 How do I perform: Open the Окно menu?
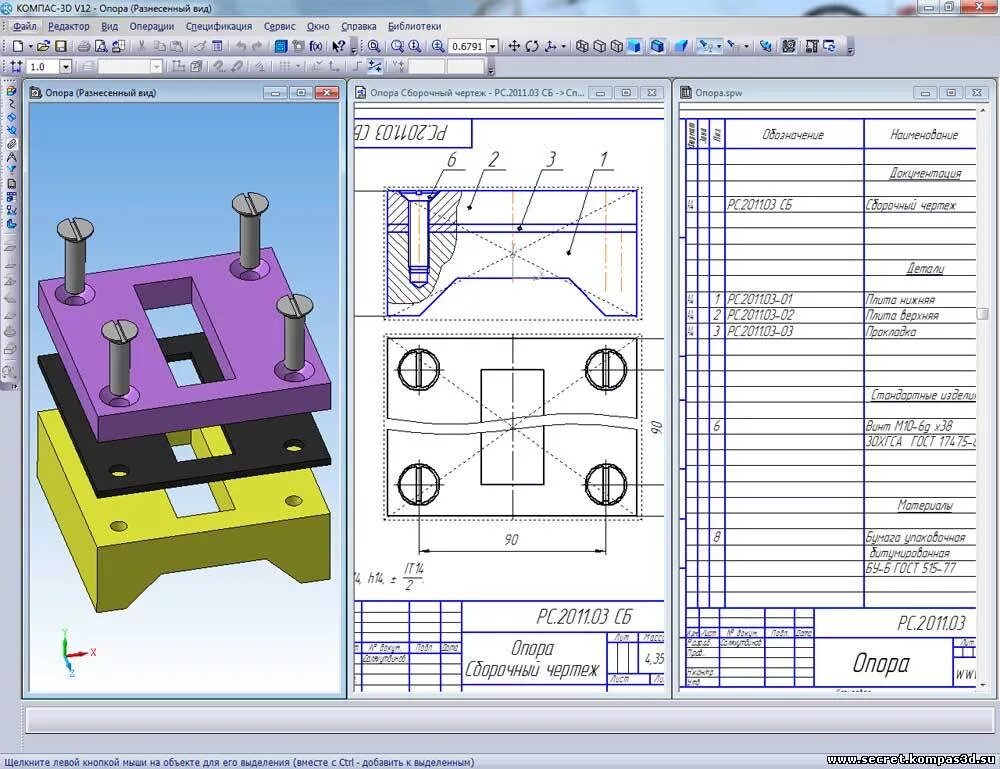tap(318, 26)
